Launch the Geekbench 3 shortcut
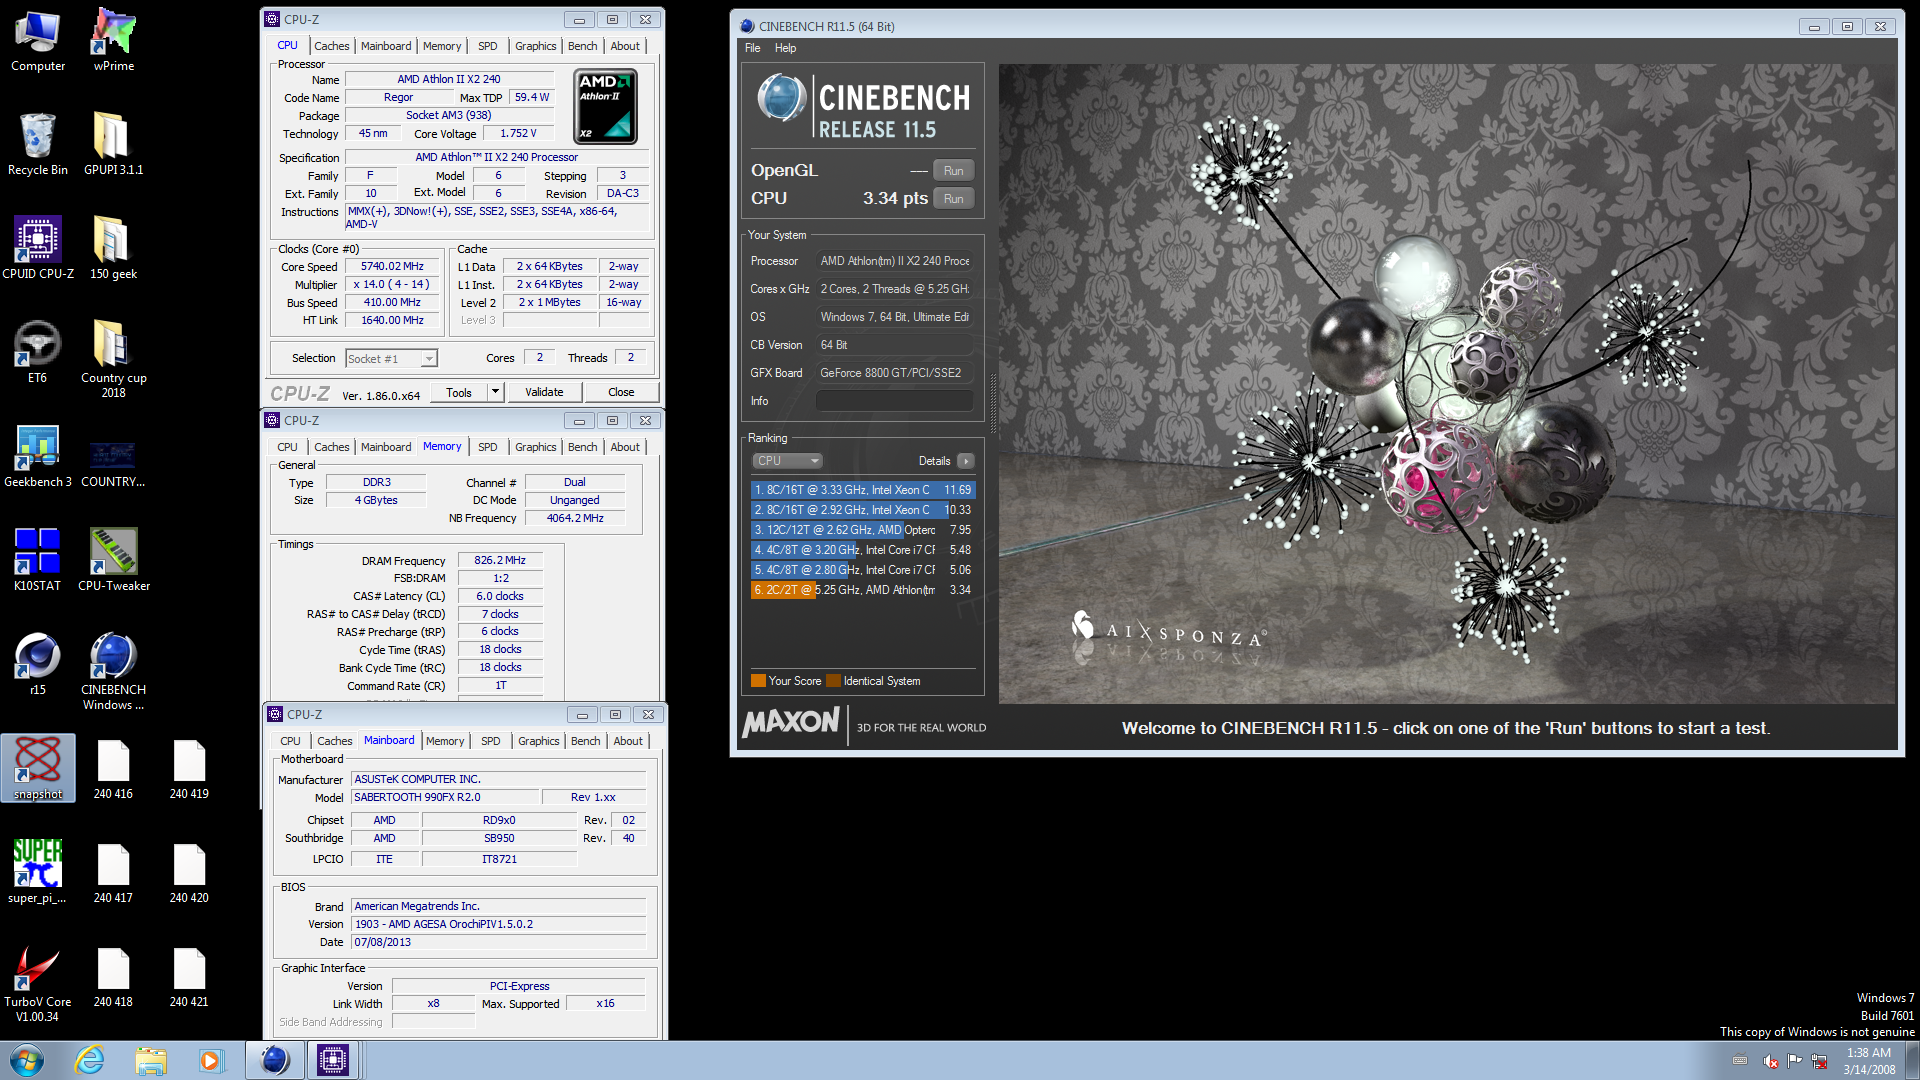1920x1080 pixels. point(38,456)
